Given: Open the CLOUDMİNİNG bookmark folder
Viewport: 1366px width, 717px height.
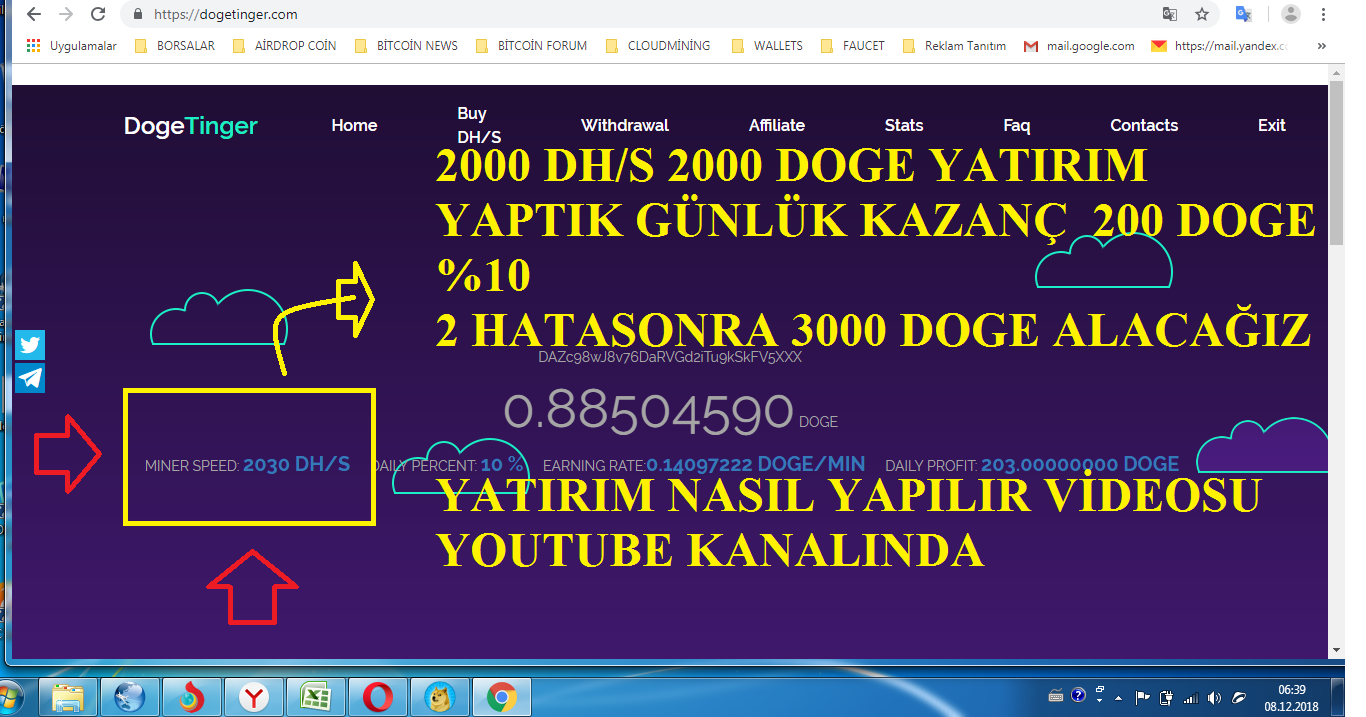Looking at the screenshot, I should (657, 46).
